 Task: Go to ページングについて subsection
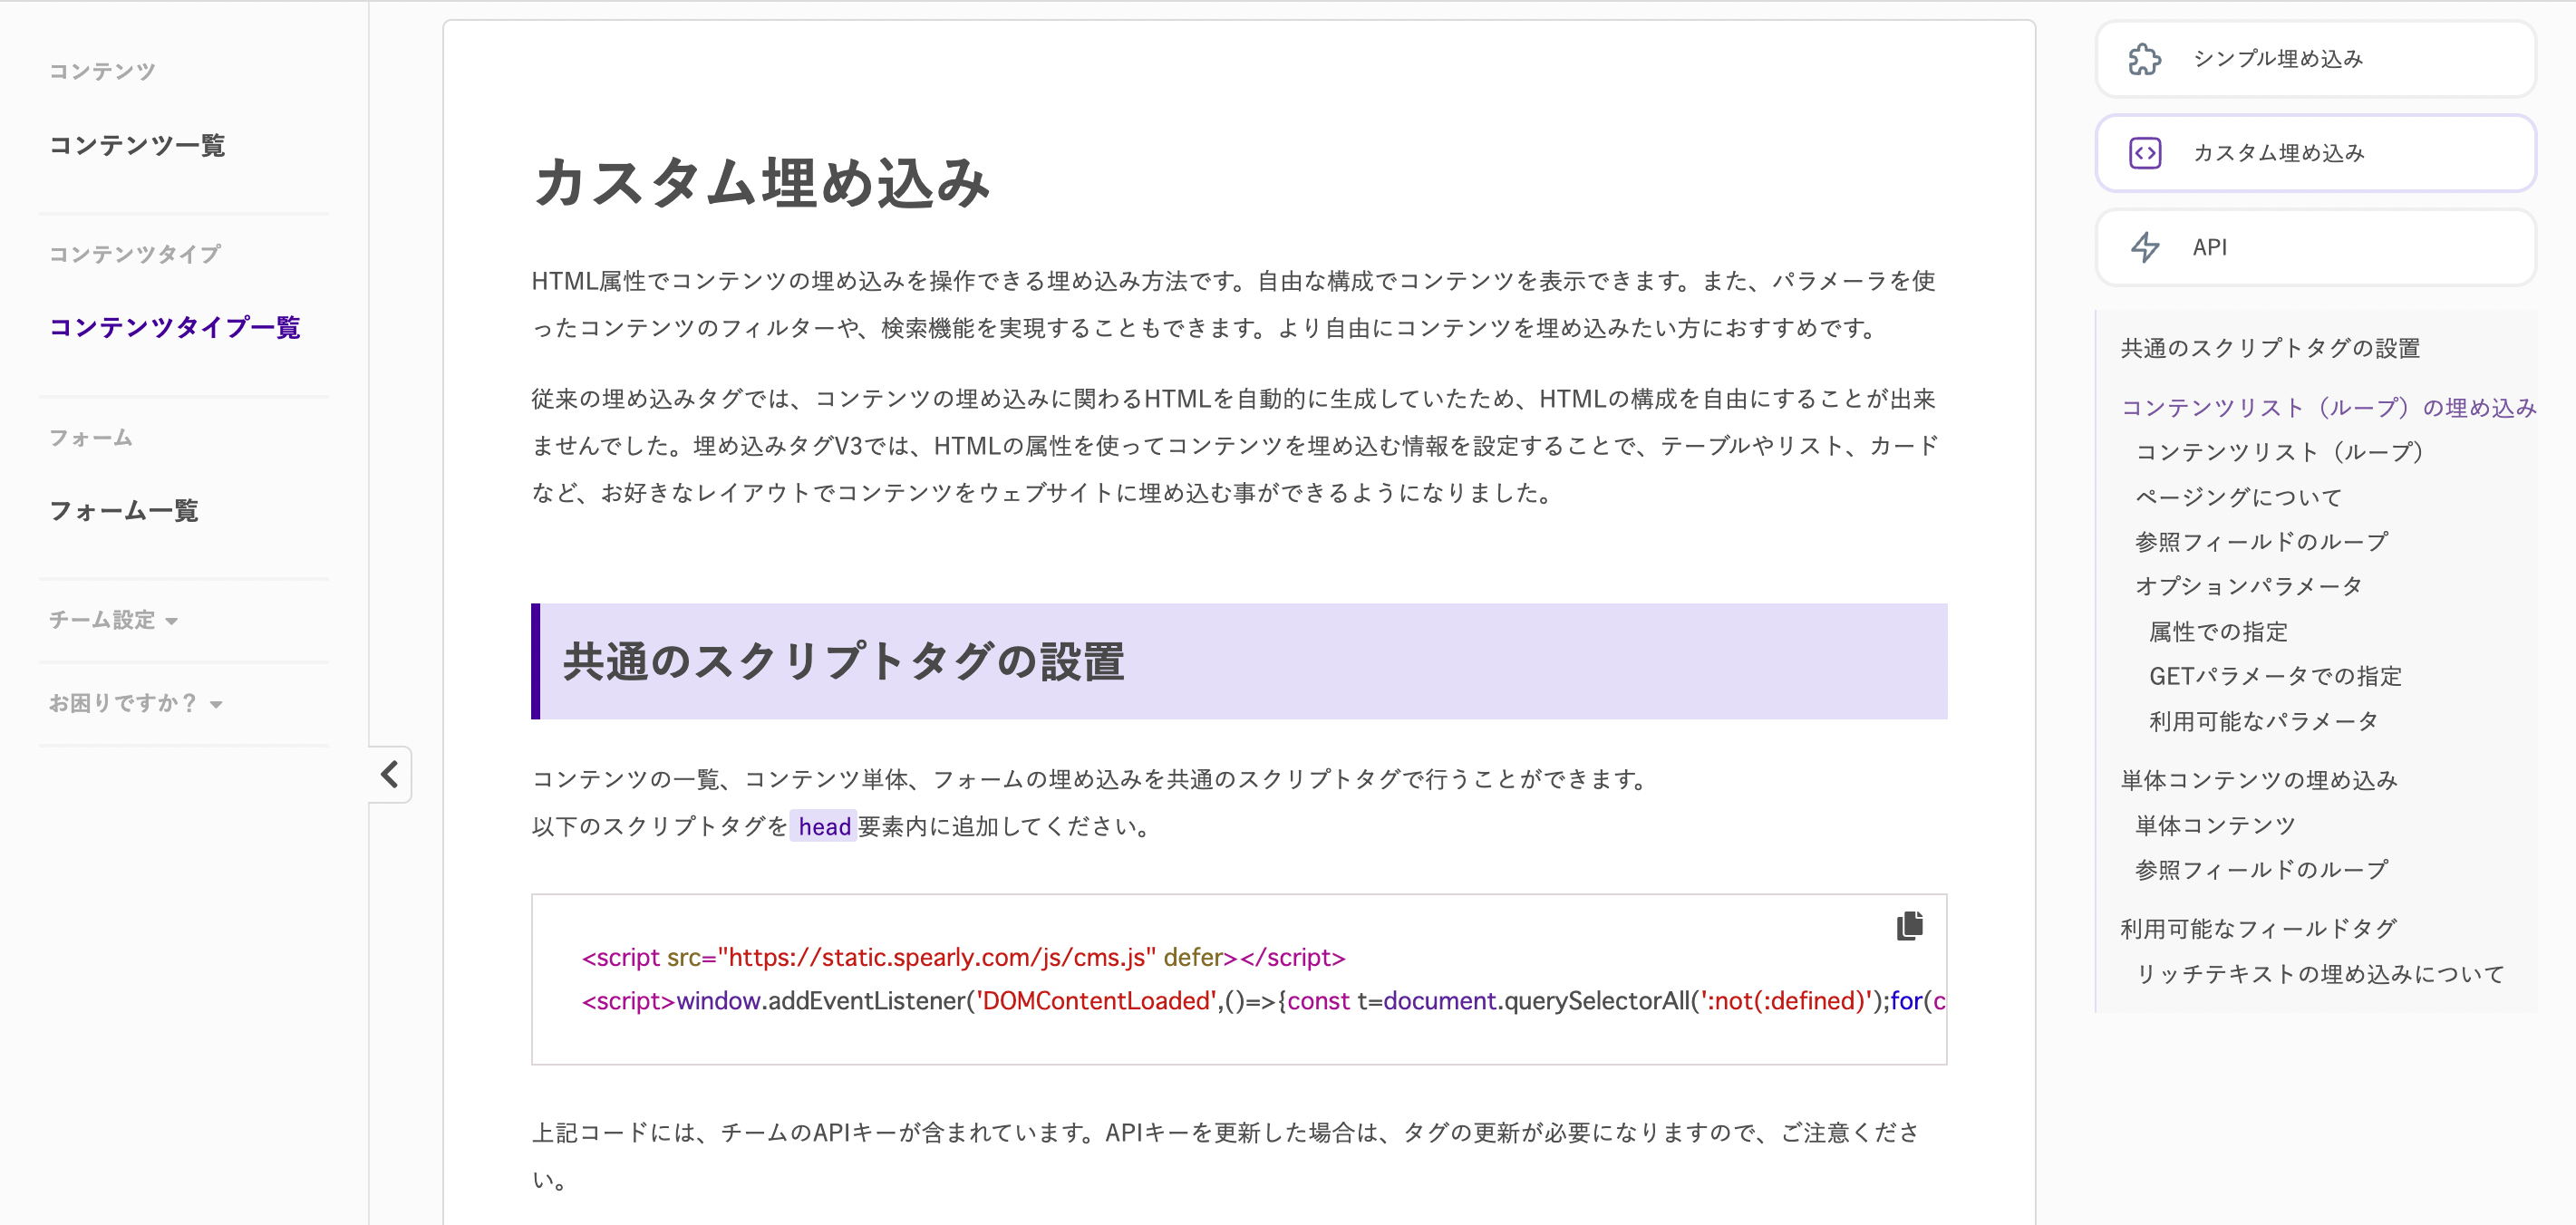2238,497
